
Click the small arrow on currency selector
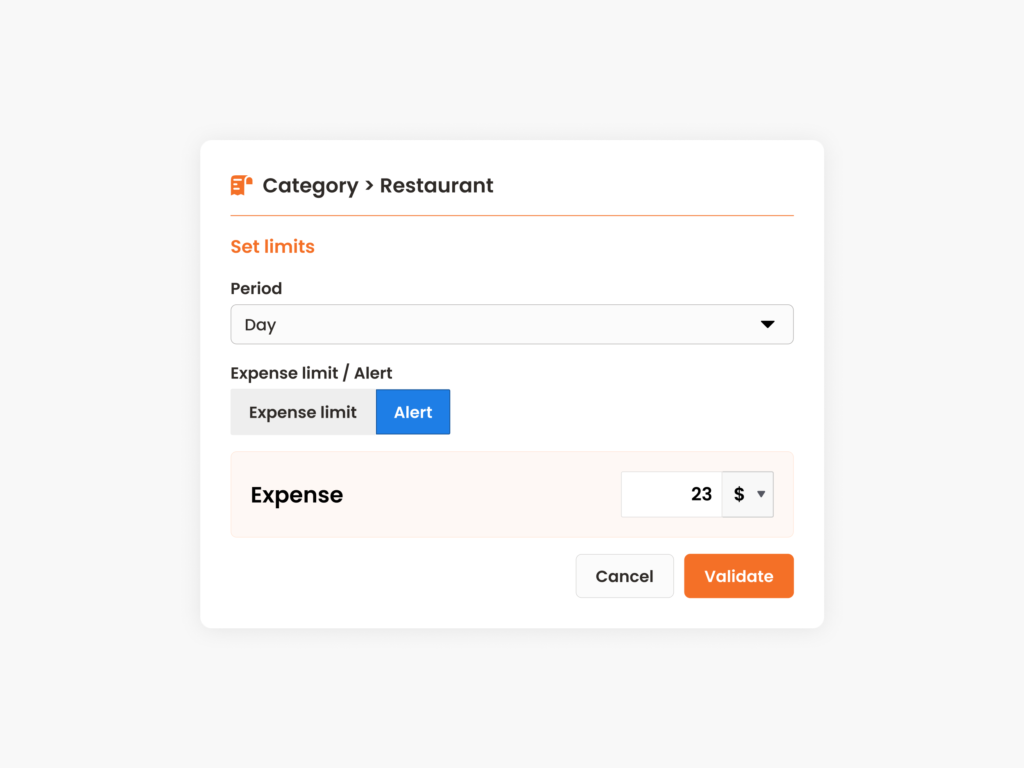pos(760,494)
